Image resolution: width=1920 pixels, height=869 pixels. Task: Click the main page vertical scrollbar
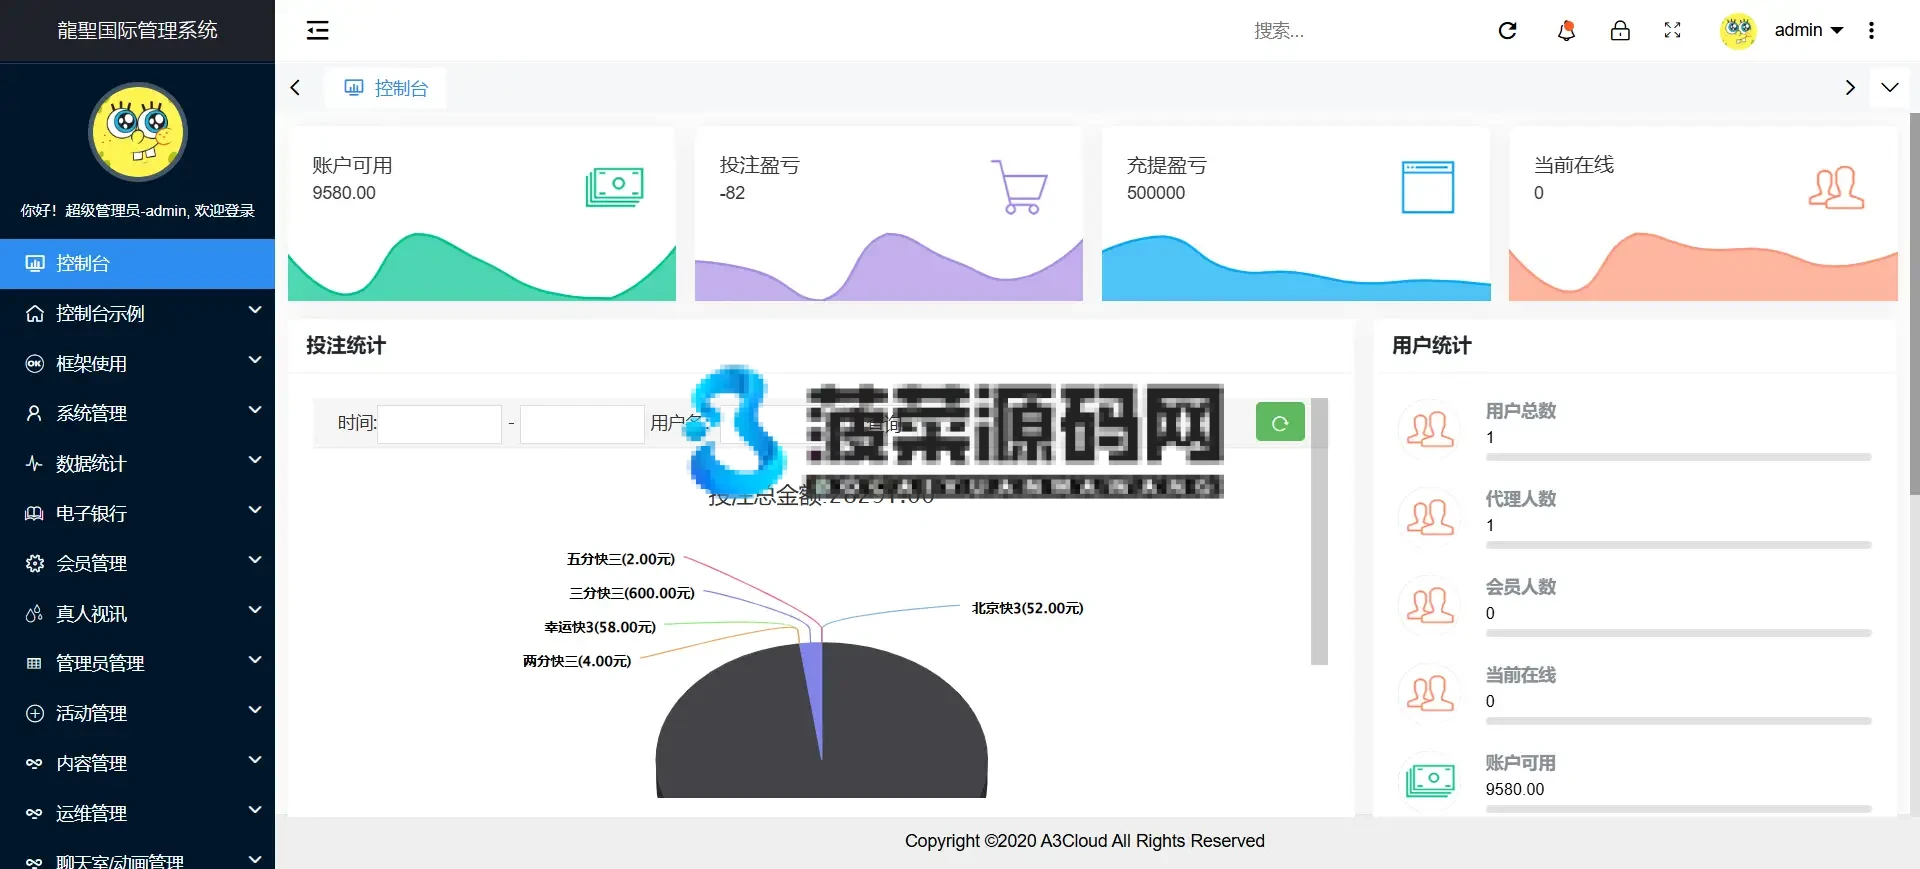coord(1914,303)
